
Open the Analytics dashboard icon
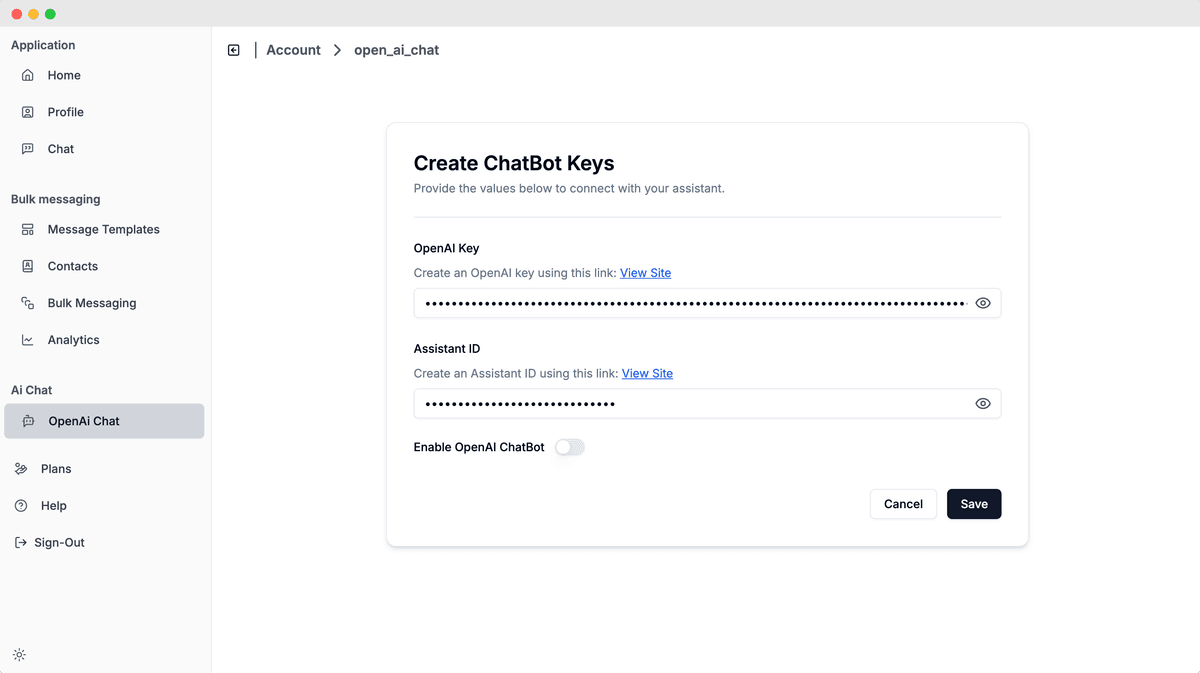[x=29, y=339]
